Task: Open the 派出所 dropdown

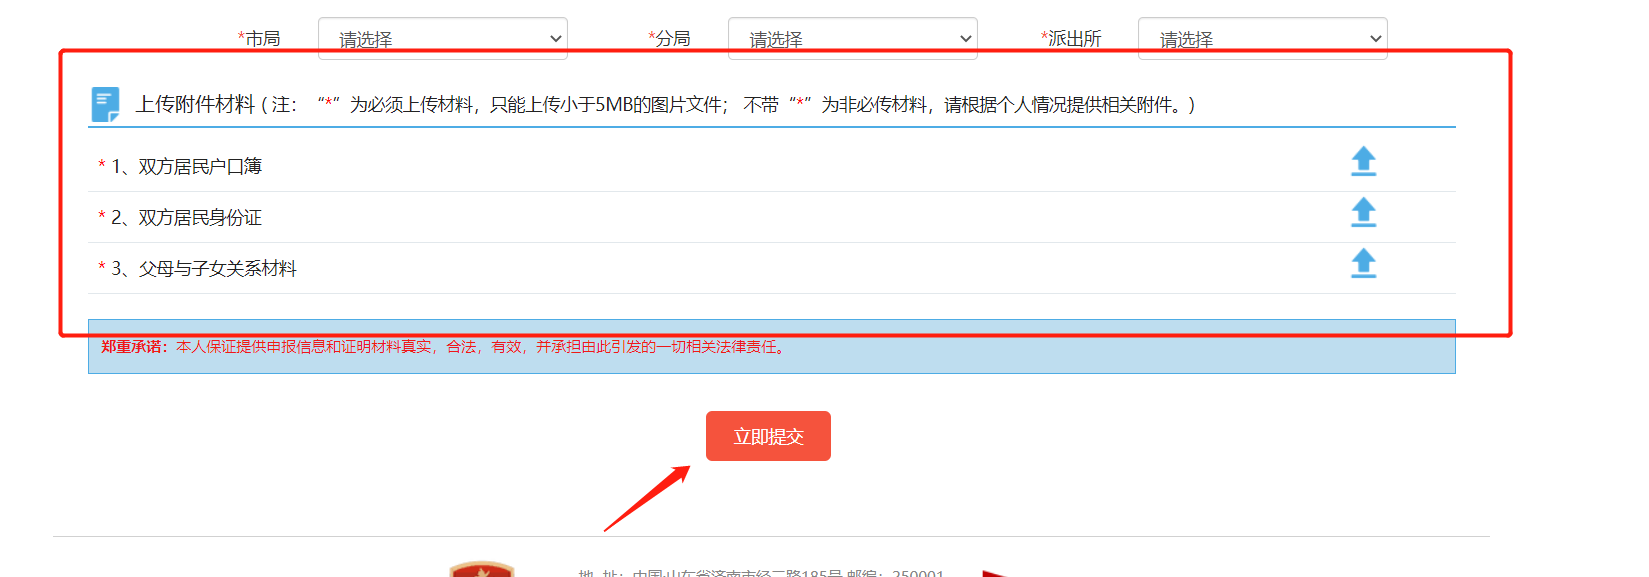Action: pyautogui.click(x=1263, y=38)
